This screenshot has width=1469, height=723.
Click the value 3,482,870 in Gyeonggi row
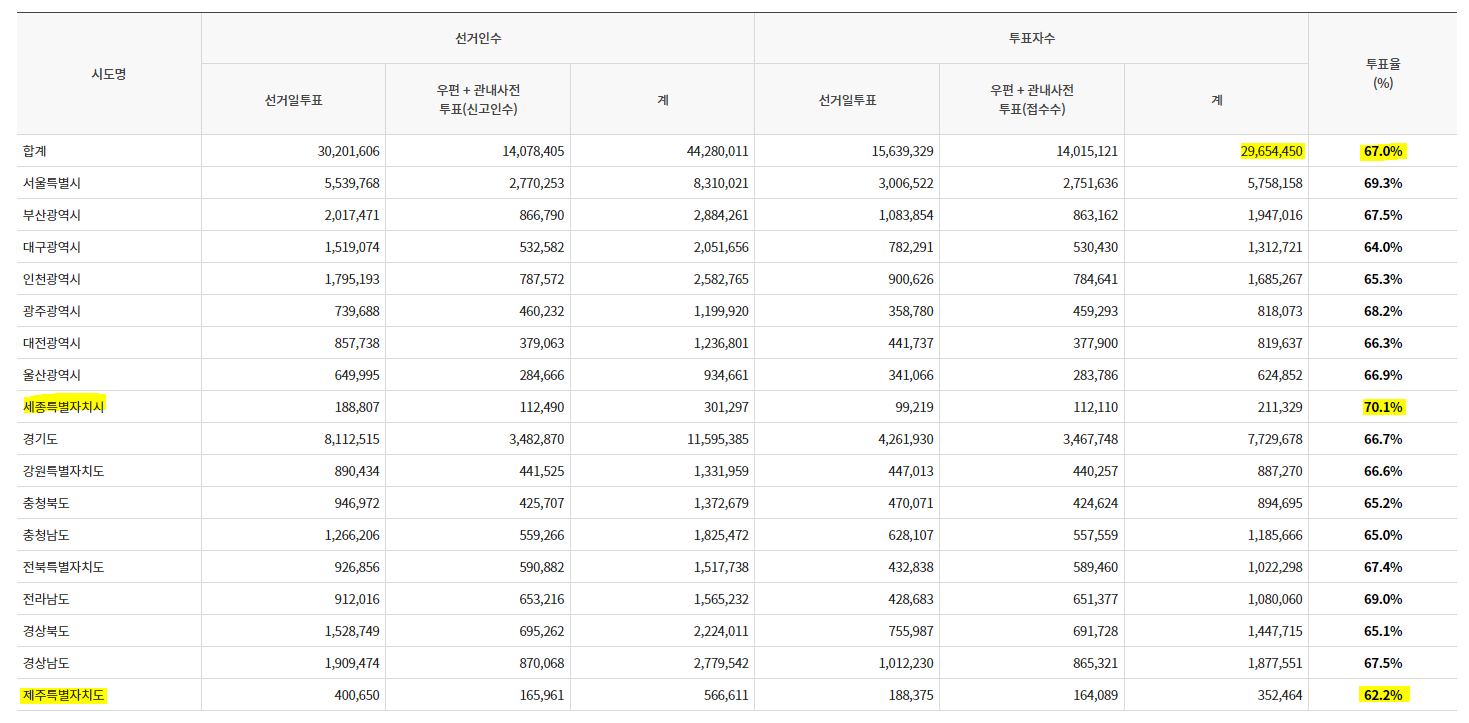(x=537, y=439)
